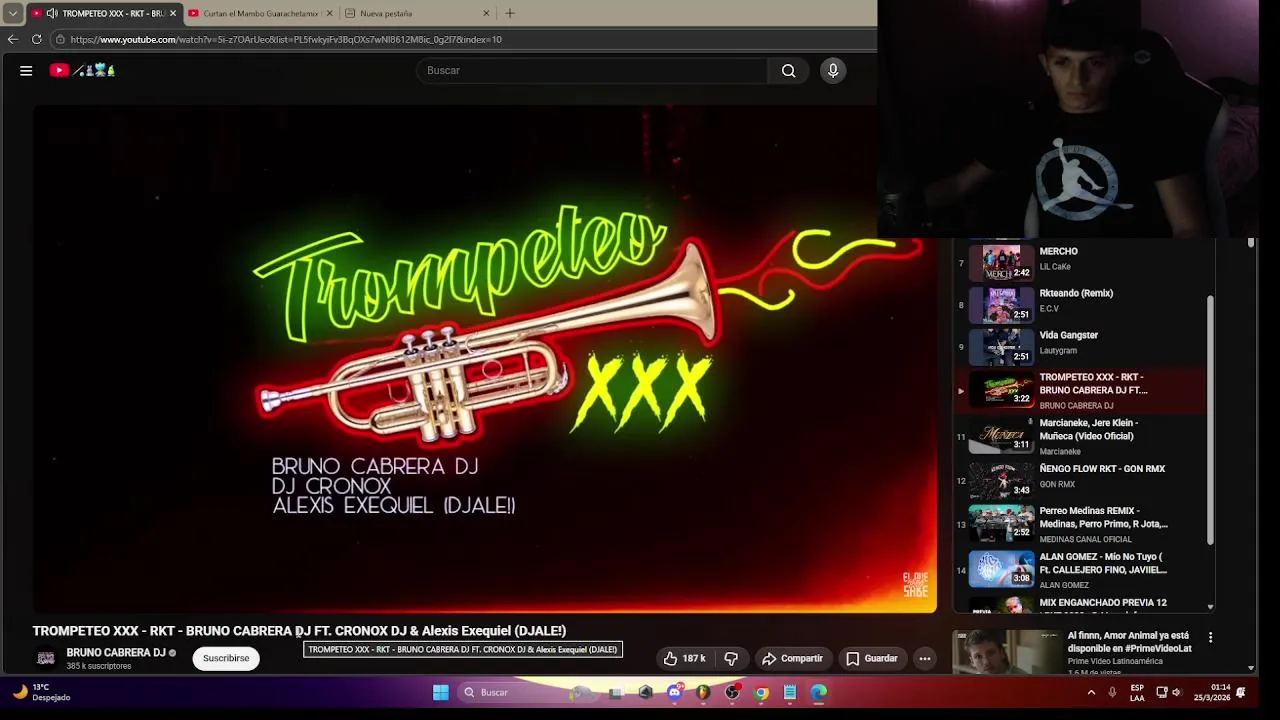Click the BRUNO CABRERA DJ channel avatar
Viewport: 1280px width, 720px height.
tap(46, 658)
